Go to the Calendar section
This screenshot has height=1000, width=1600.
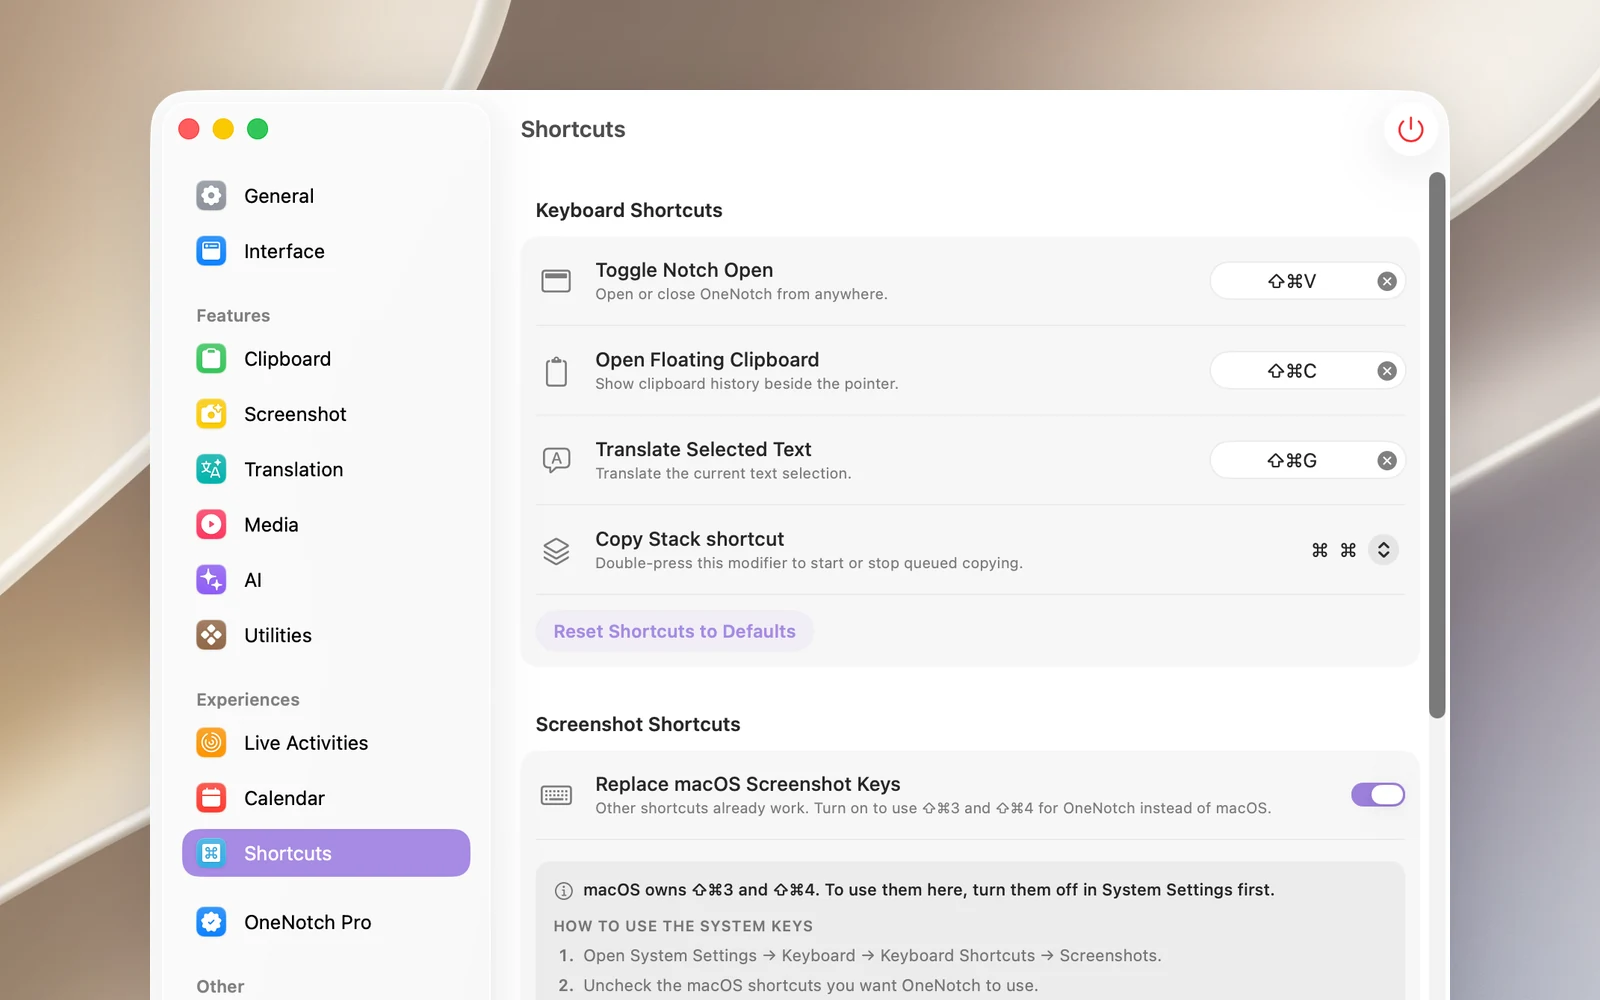coord(326,798)
